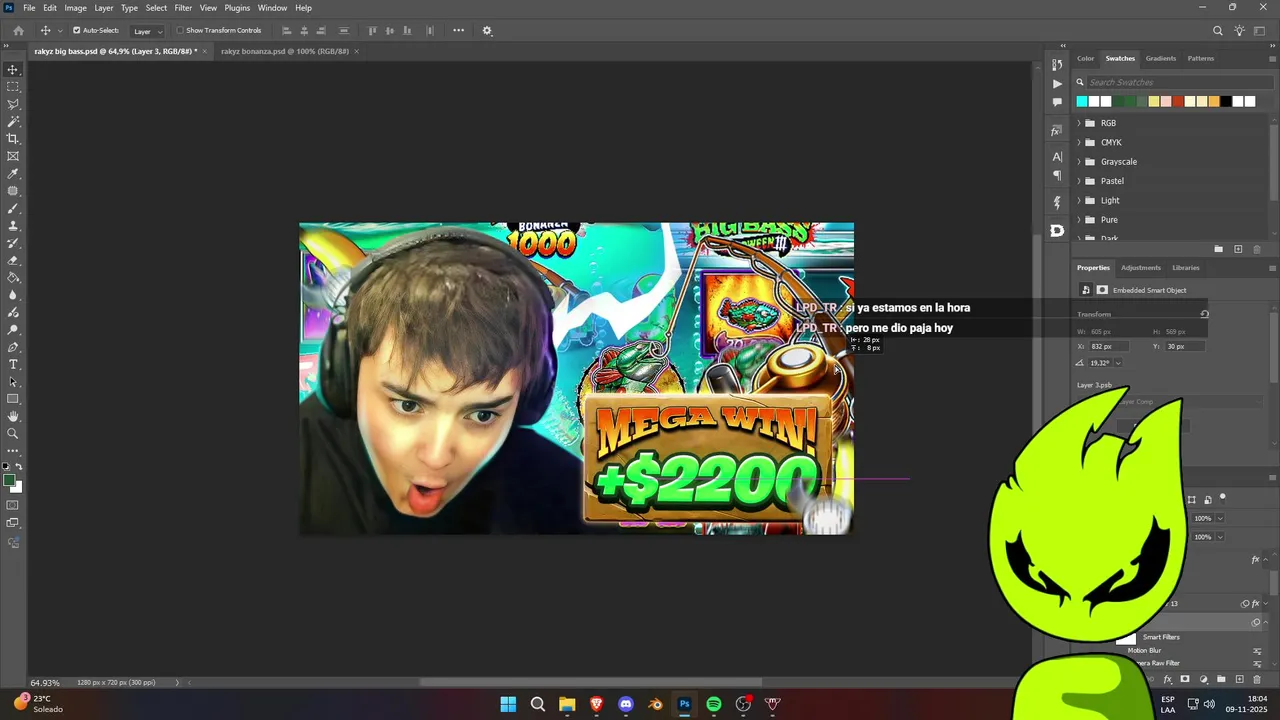Open the rotation angle dropdown in Properties
This screenshot has width=1280, height=720.
1117,363
